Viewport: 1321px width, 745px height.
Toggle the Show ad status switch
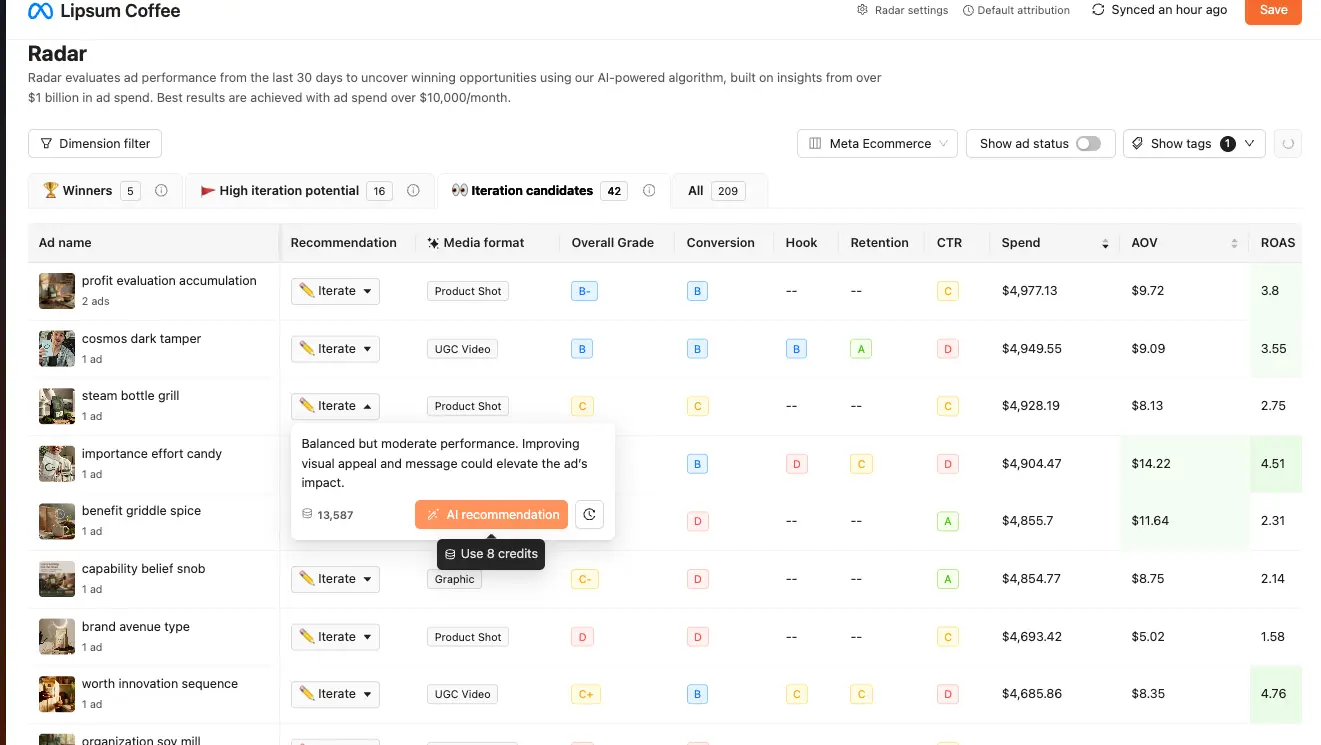tap(1088, 144)
